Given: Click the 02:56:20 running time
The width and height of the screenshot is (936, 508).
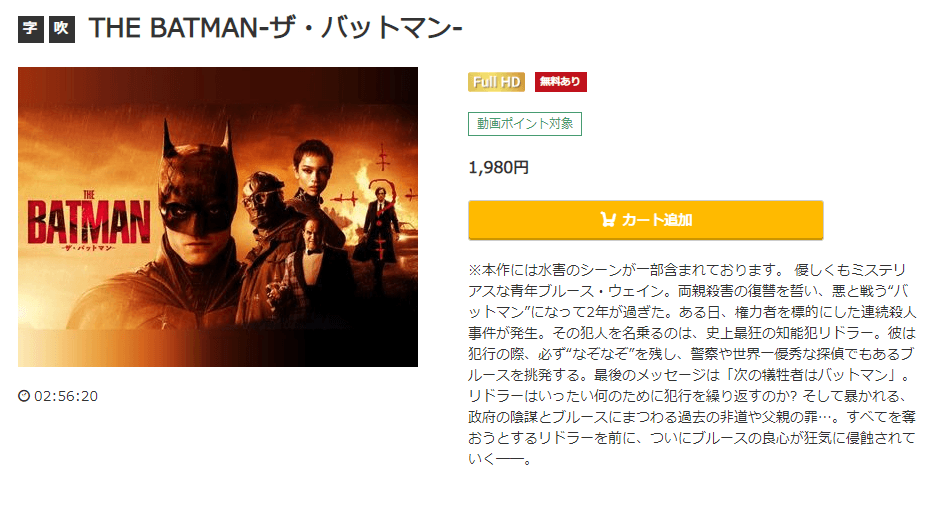Looking at the screenshot, I should pos(66,396).
